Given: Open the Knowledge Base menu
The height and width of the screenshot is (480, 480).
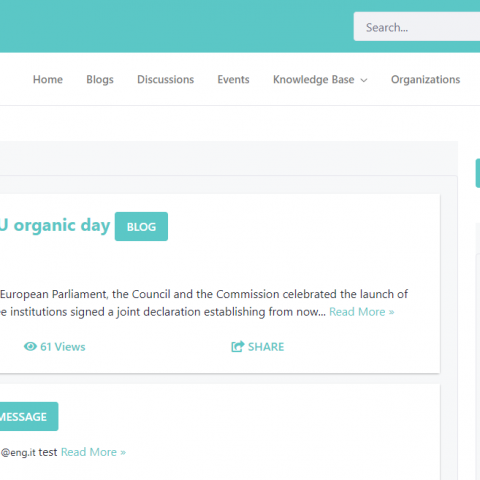Looking at the screenshot, I should coord(320,80).
